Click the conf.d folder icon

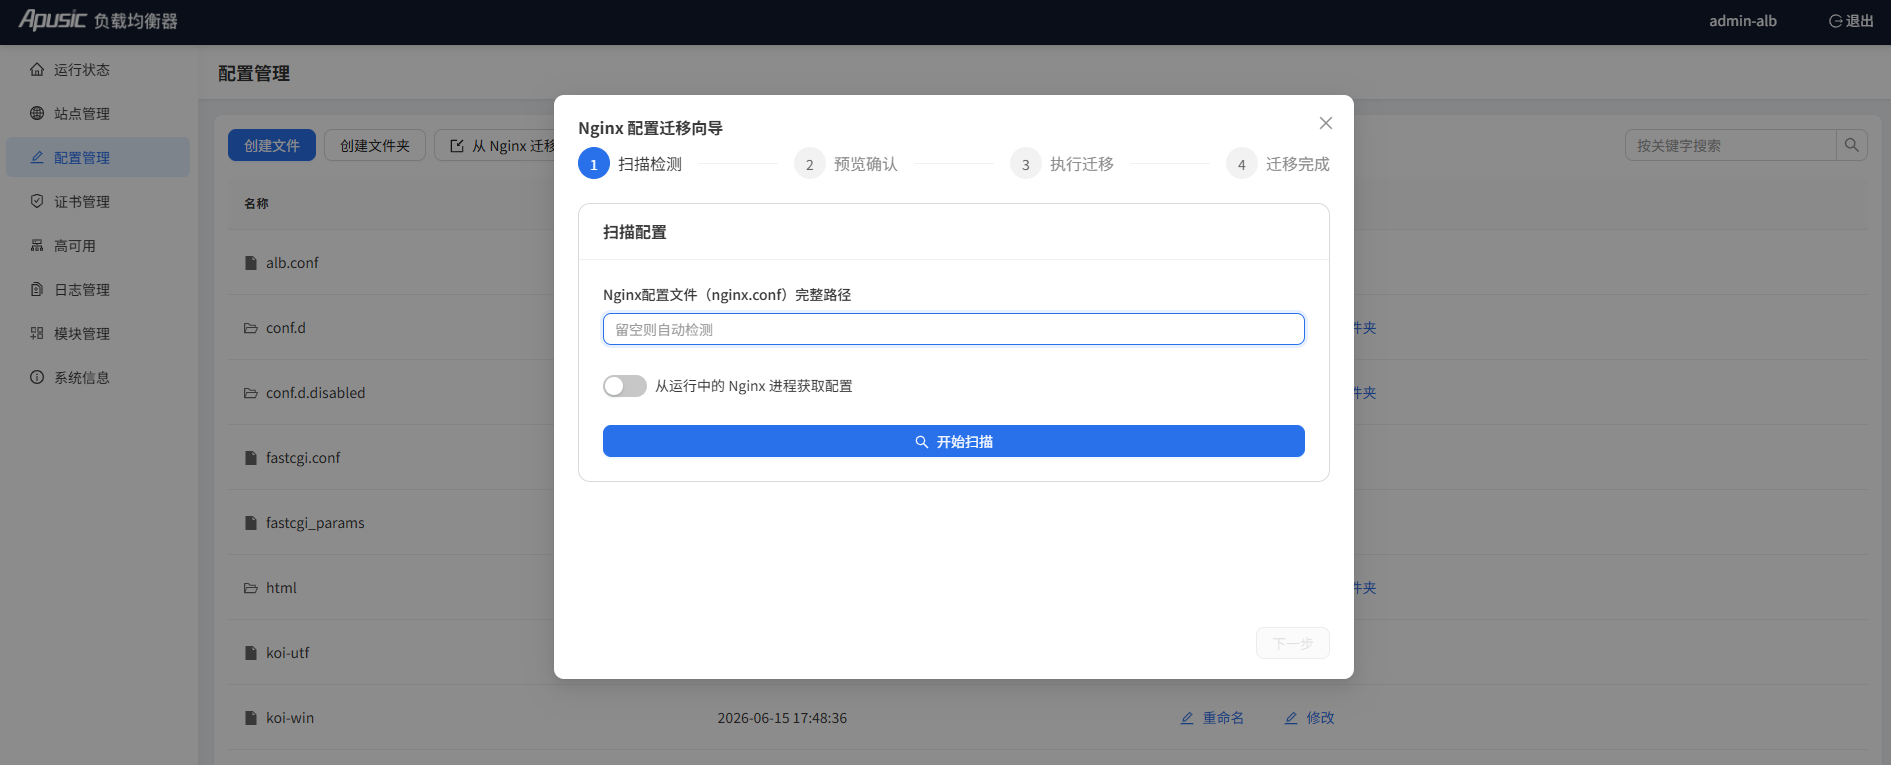pos(251,328)
